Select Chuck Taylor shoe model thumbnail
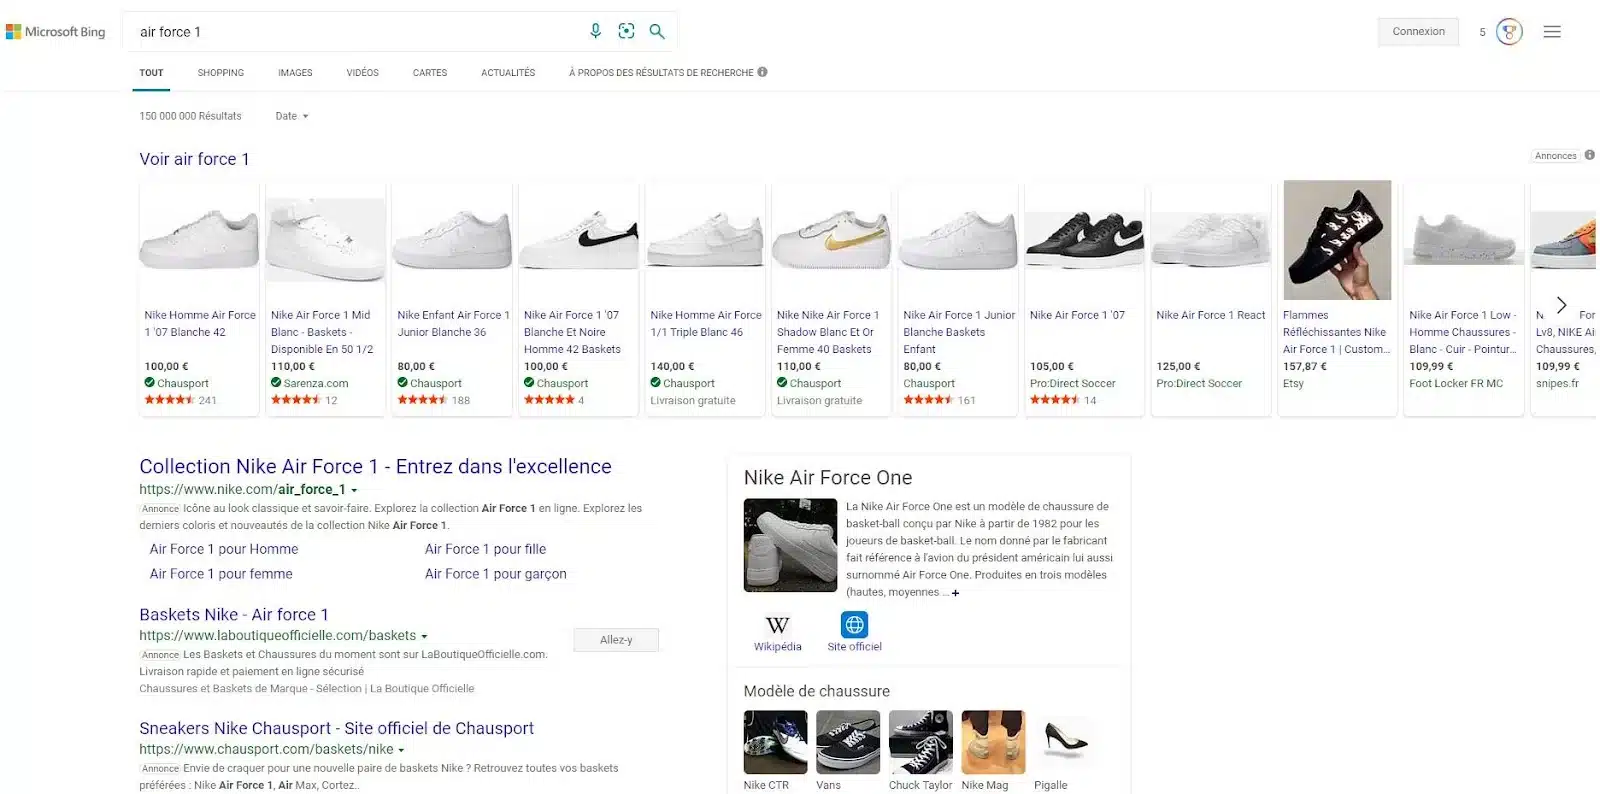The width and height of the screenshot is (1600, 794). click(920, 743)
